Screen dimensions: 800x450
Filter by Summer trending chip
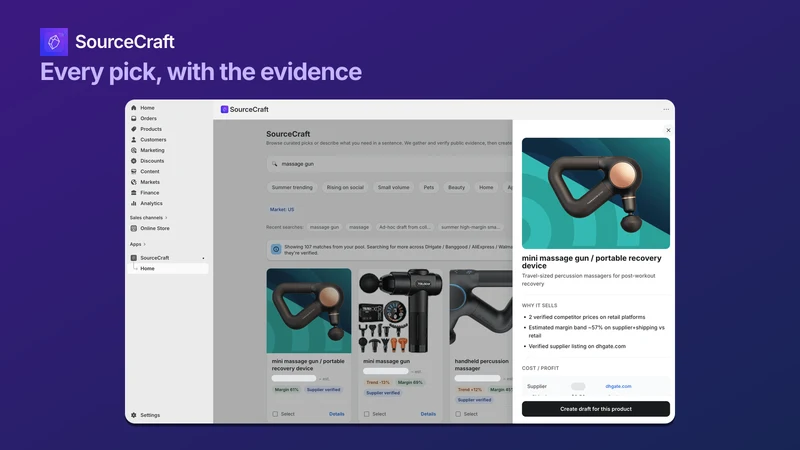pos(292,187)
